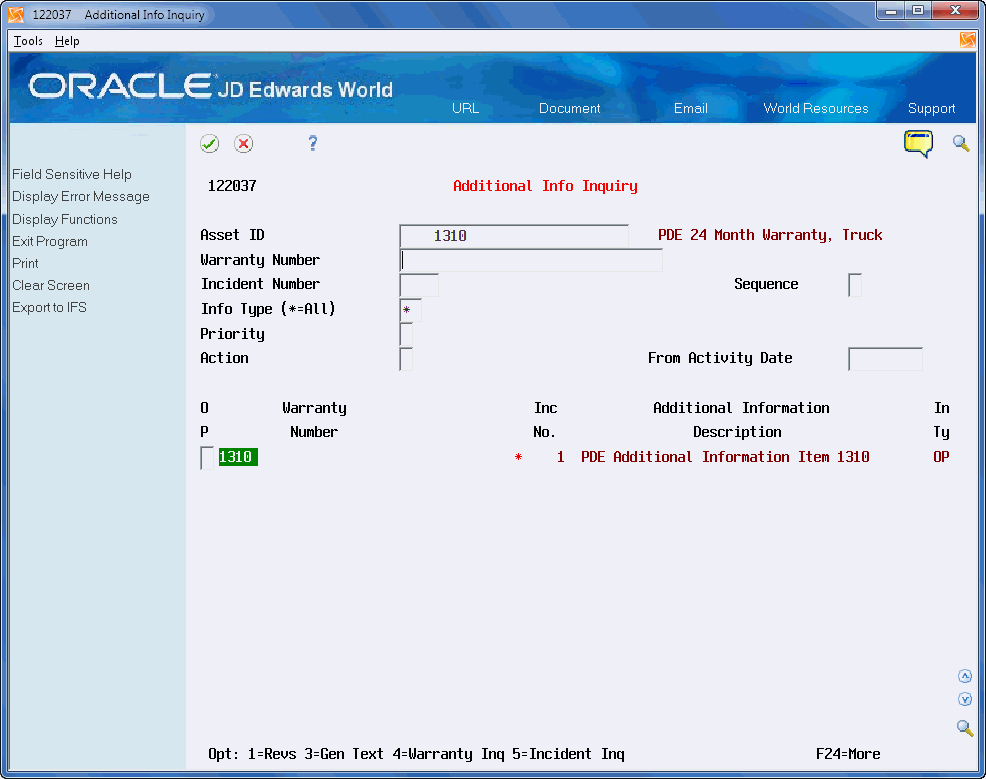Click the title bar application icon
The width and height of the screenshot is (986, 779).
pos(16,14)
